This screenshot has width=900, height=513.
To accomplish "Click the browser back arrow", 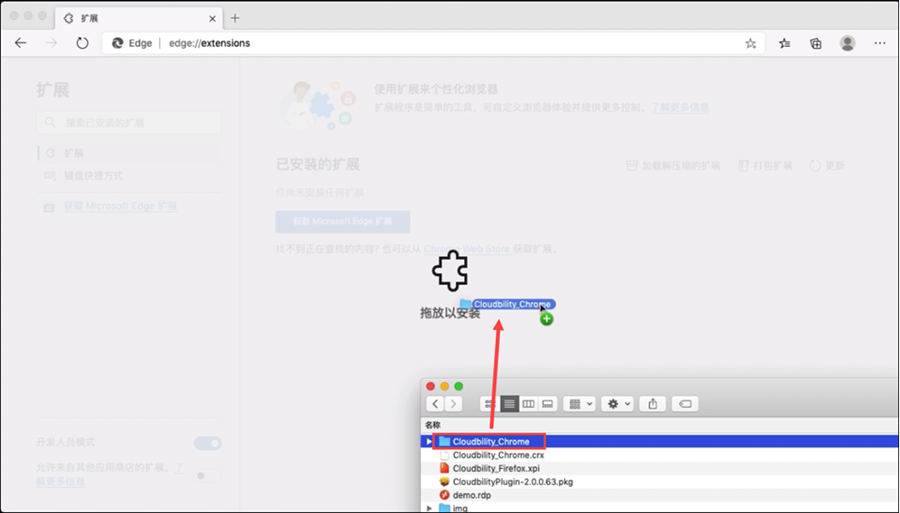I will coord(20,43).
